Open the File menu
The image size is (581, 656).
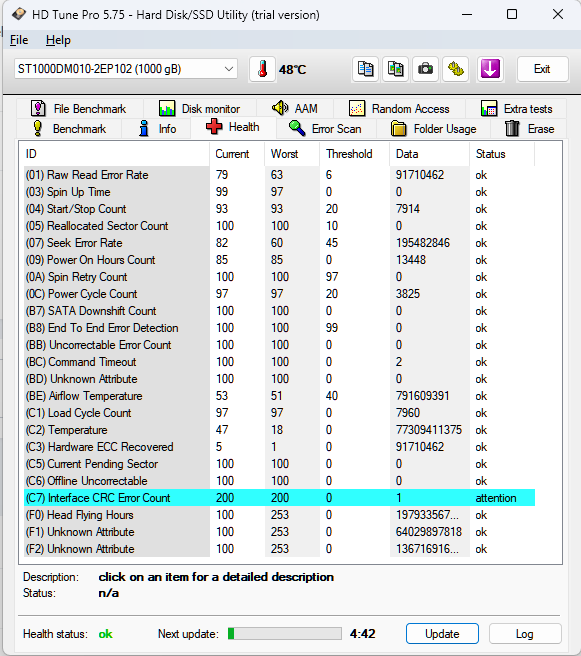click(19, 40)
